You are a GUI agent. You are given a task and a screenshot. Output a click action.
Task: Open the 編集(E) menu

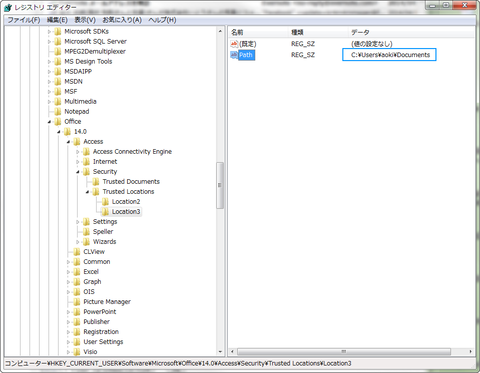(x=57, y=20)
